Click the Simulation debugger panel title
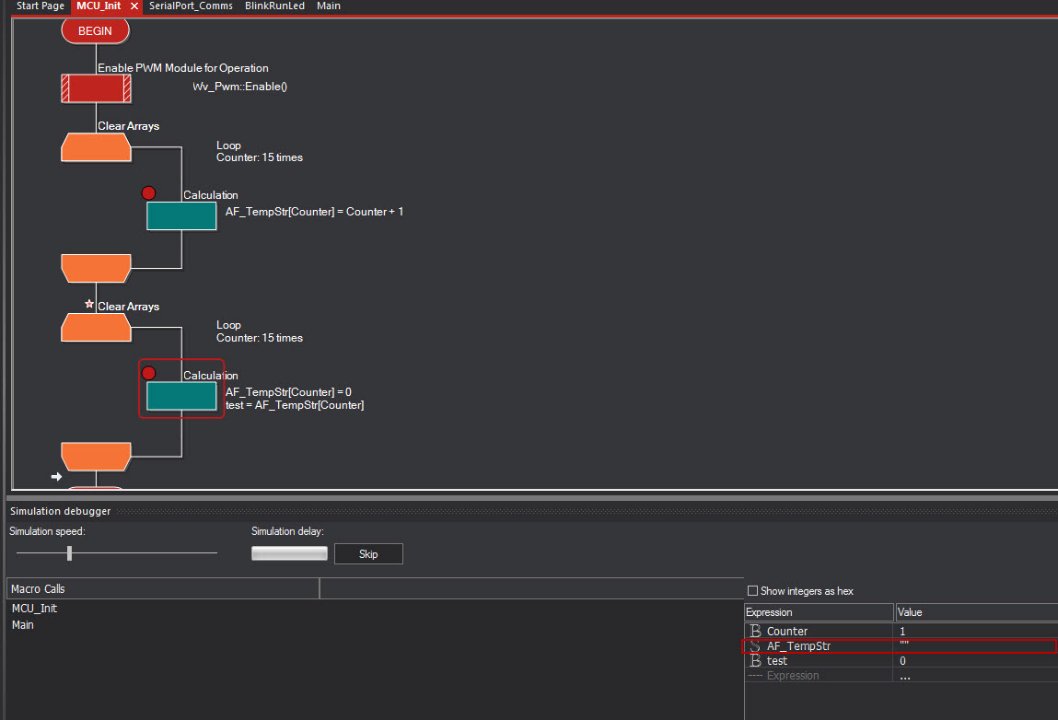The height and width of the screenshot is (720, 1058). 60,511
